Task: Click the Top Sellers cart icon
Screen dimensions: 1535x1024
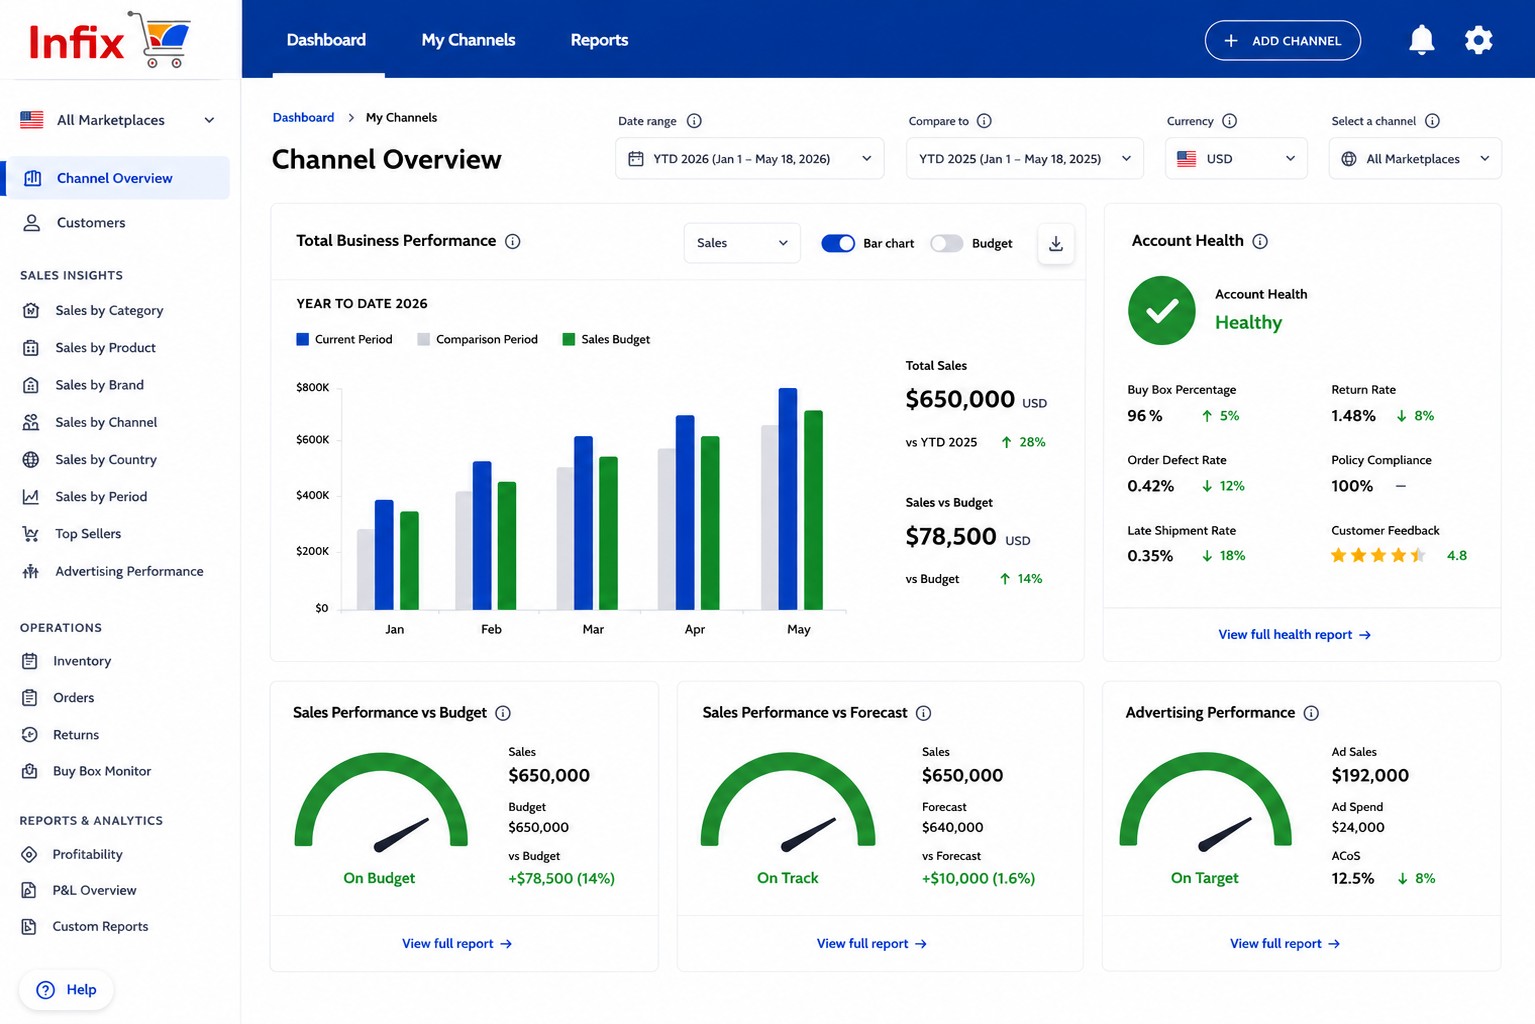Action: (x=31, y=534)
